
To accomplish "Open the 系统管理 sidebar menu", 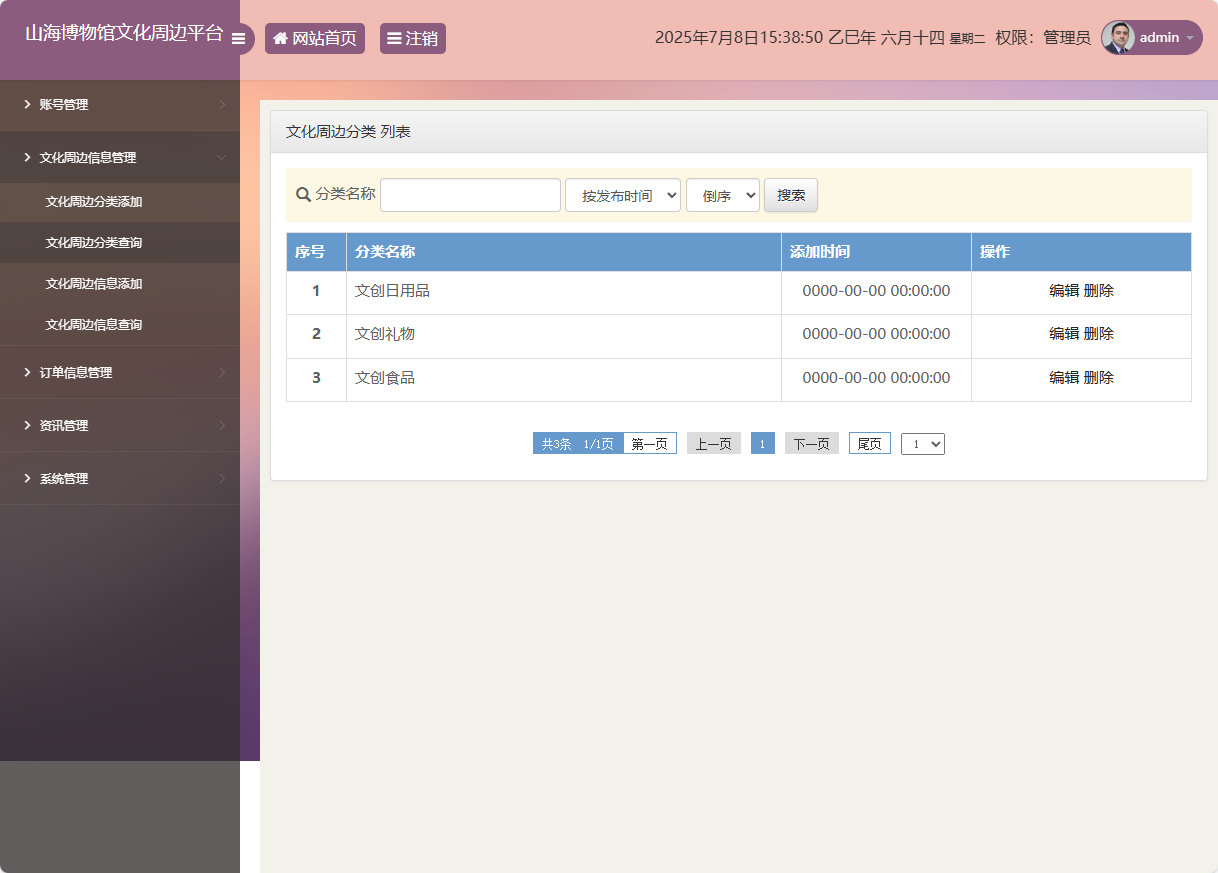I will [x=120, y=478].
